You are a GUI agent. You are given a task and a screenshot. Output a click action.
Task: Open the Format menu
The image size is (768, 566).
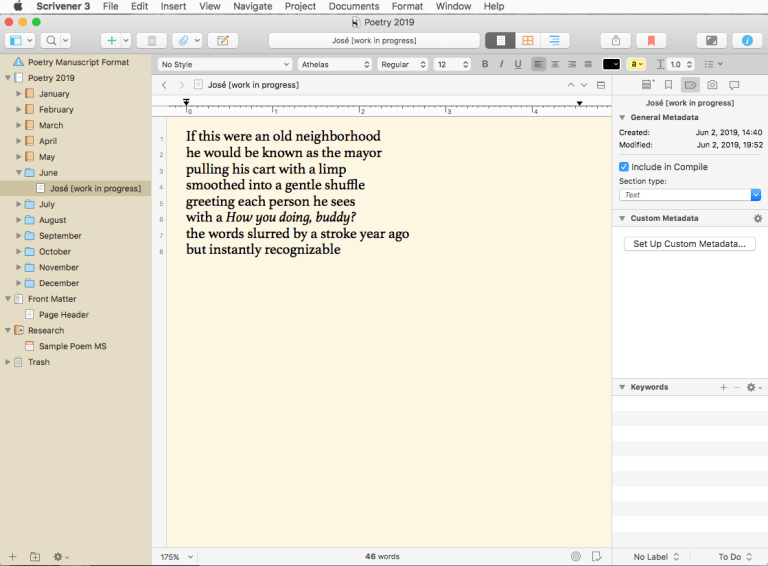pyautogui.click(x=407, y=6)
